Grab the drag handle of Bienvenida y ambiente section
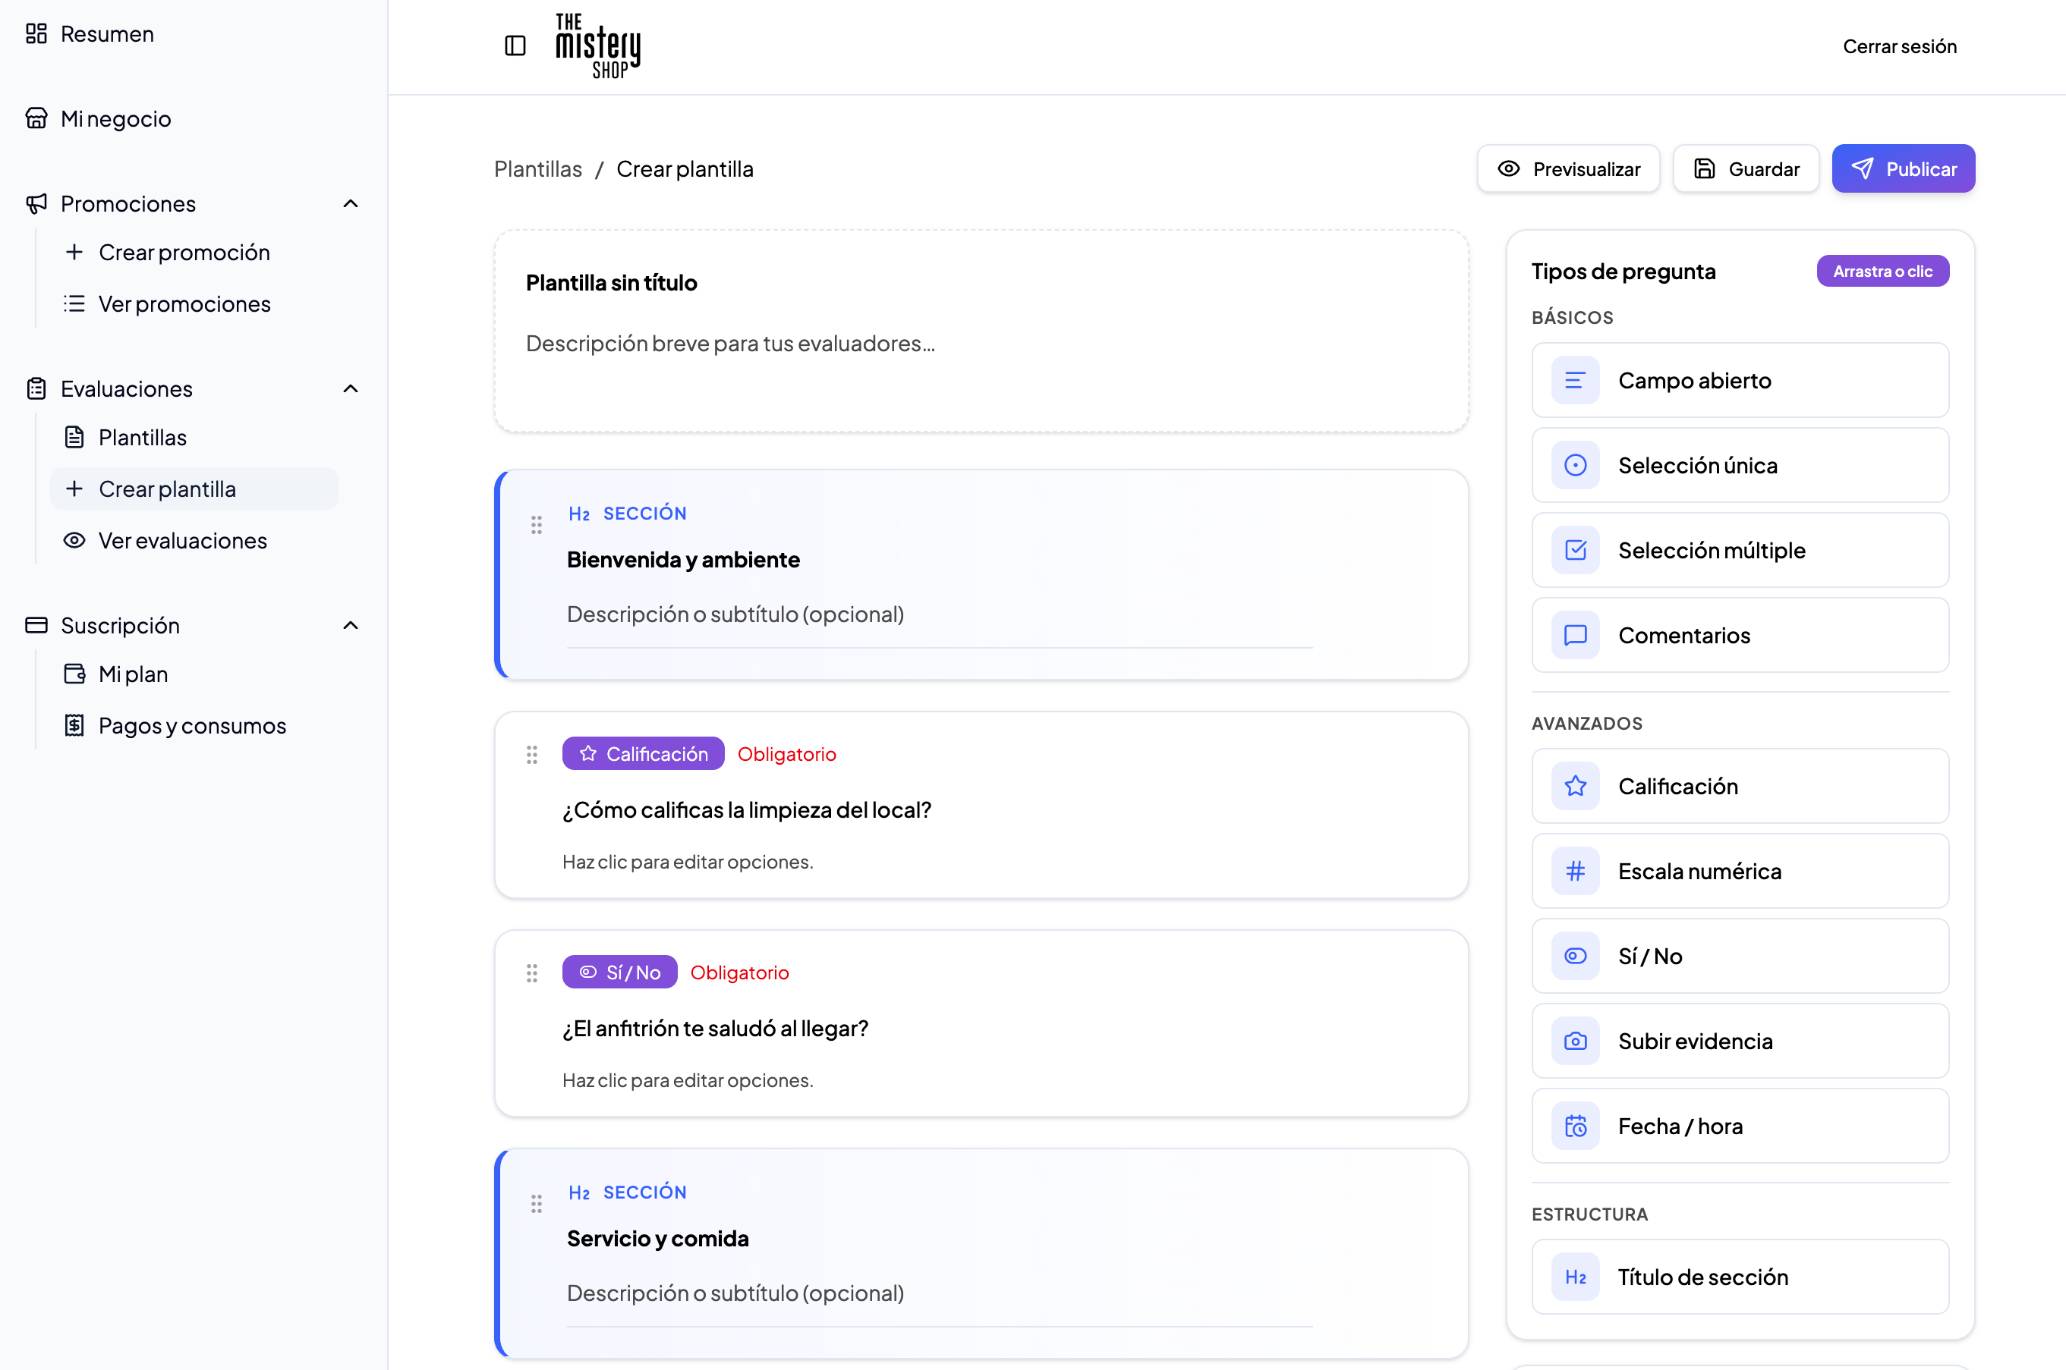 pos(536,525)
